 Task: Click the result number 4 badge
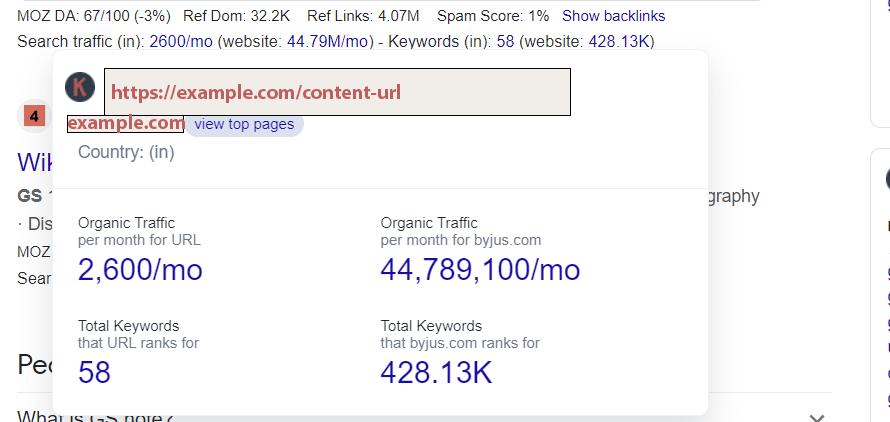pyautogui.click(x=34, y=116)
